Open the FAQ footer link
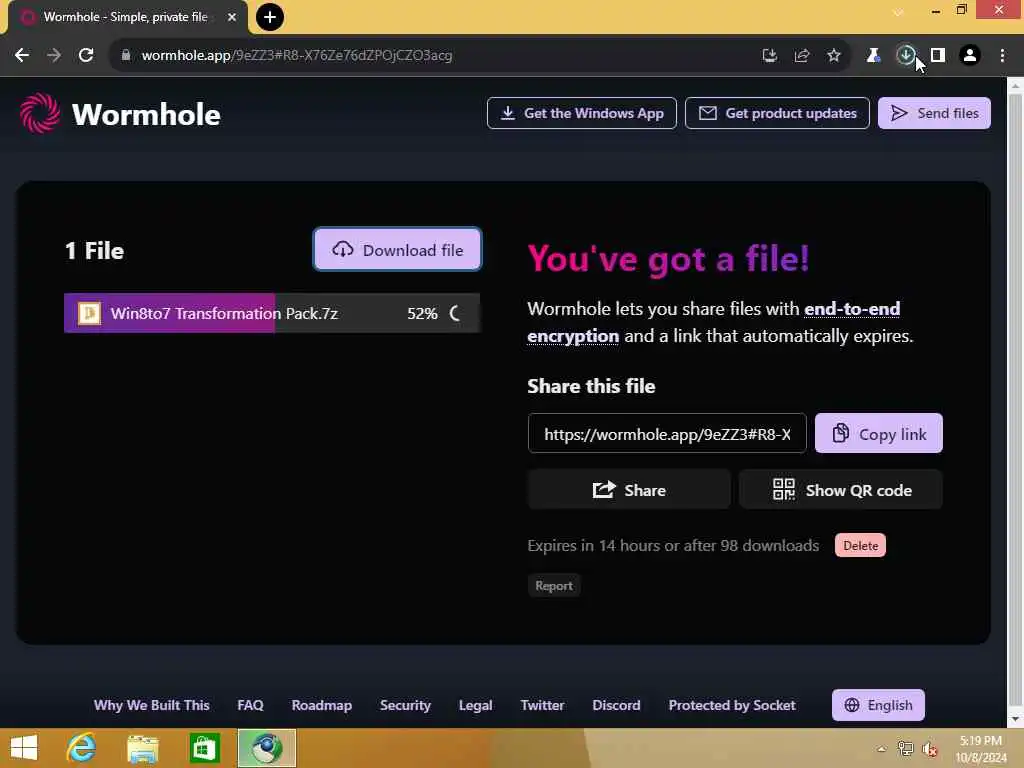The height and width of the screenshot is (768, 1024). (x=250, y=705)
